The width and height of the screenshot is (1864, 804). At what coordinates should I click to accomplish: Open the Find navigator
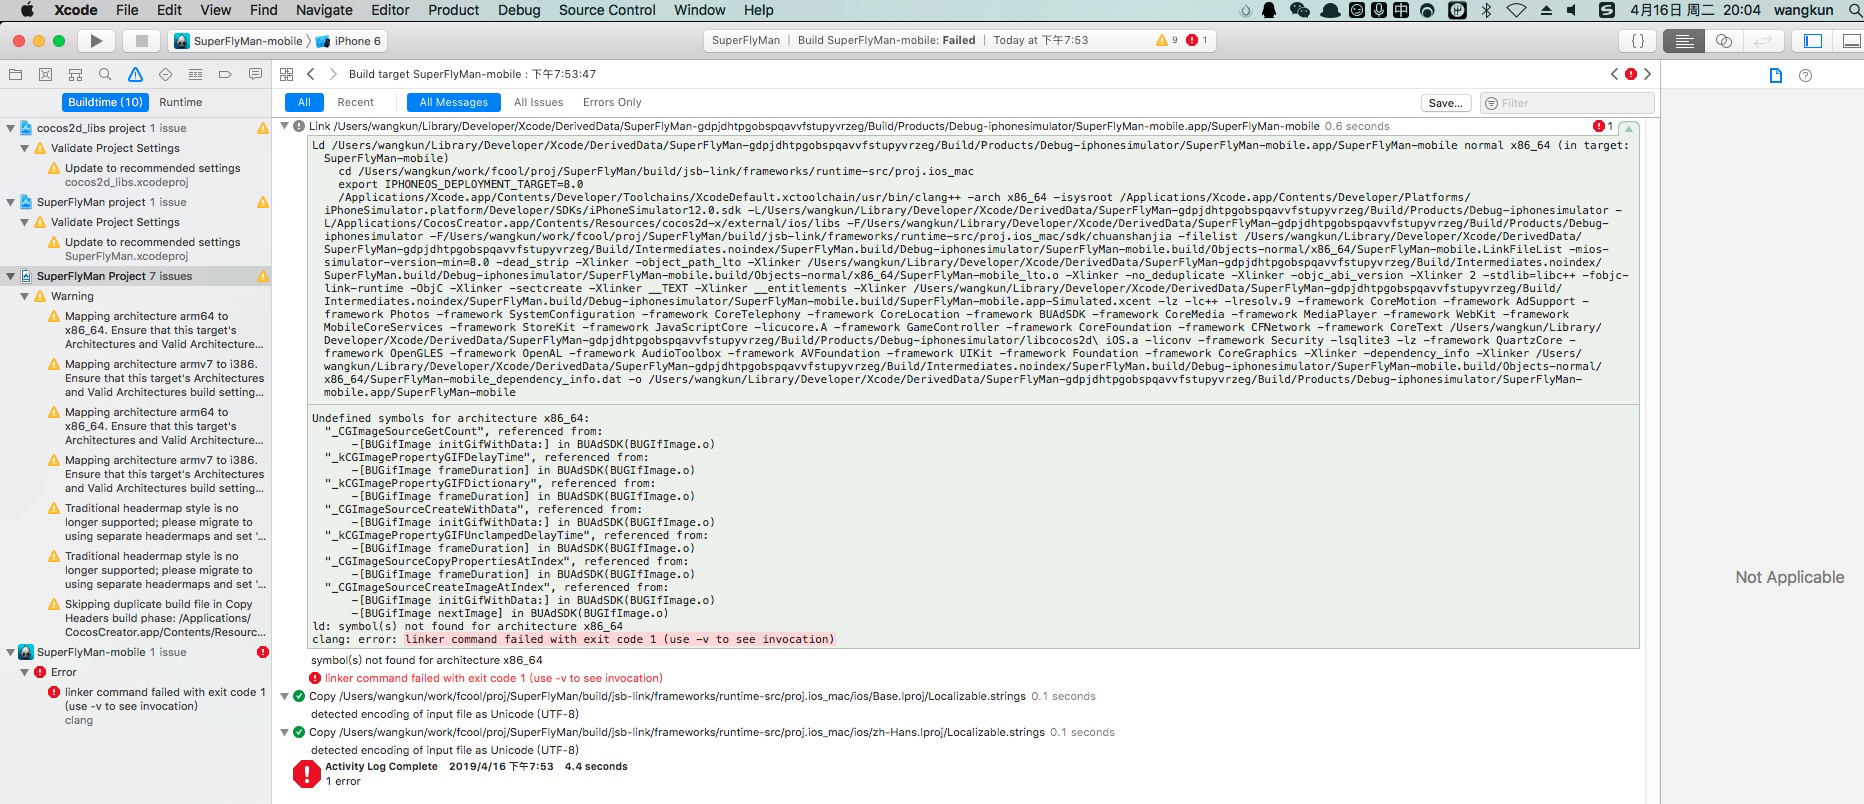[x=105, y=74]
